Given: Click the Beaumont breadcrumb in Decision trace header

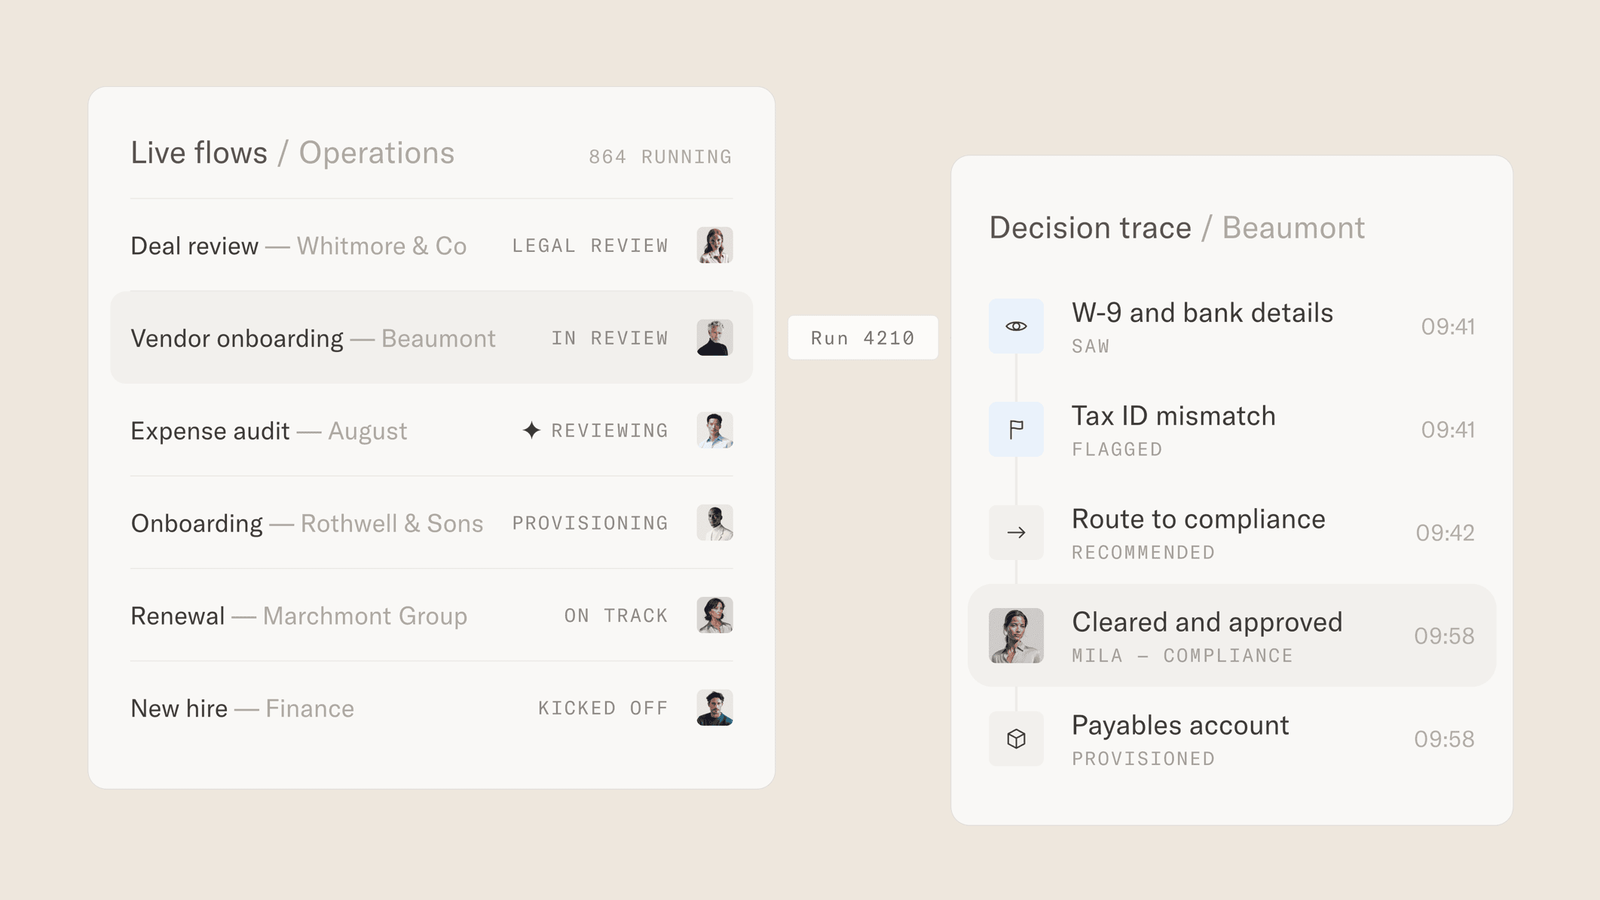Looking at the screenshot, I should pyautogui.click(x=1293, y=228).
